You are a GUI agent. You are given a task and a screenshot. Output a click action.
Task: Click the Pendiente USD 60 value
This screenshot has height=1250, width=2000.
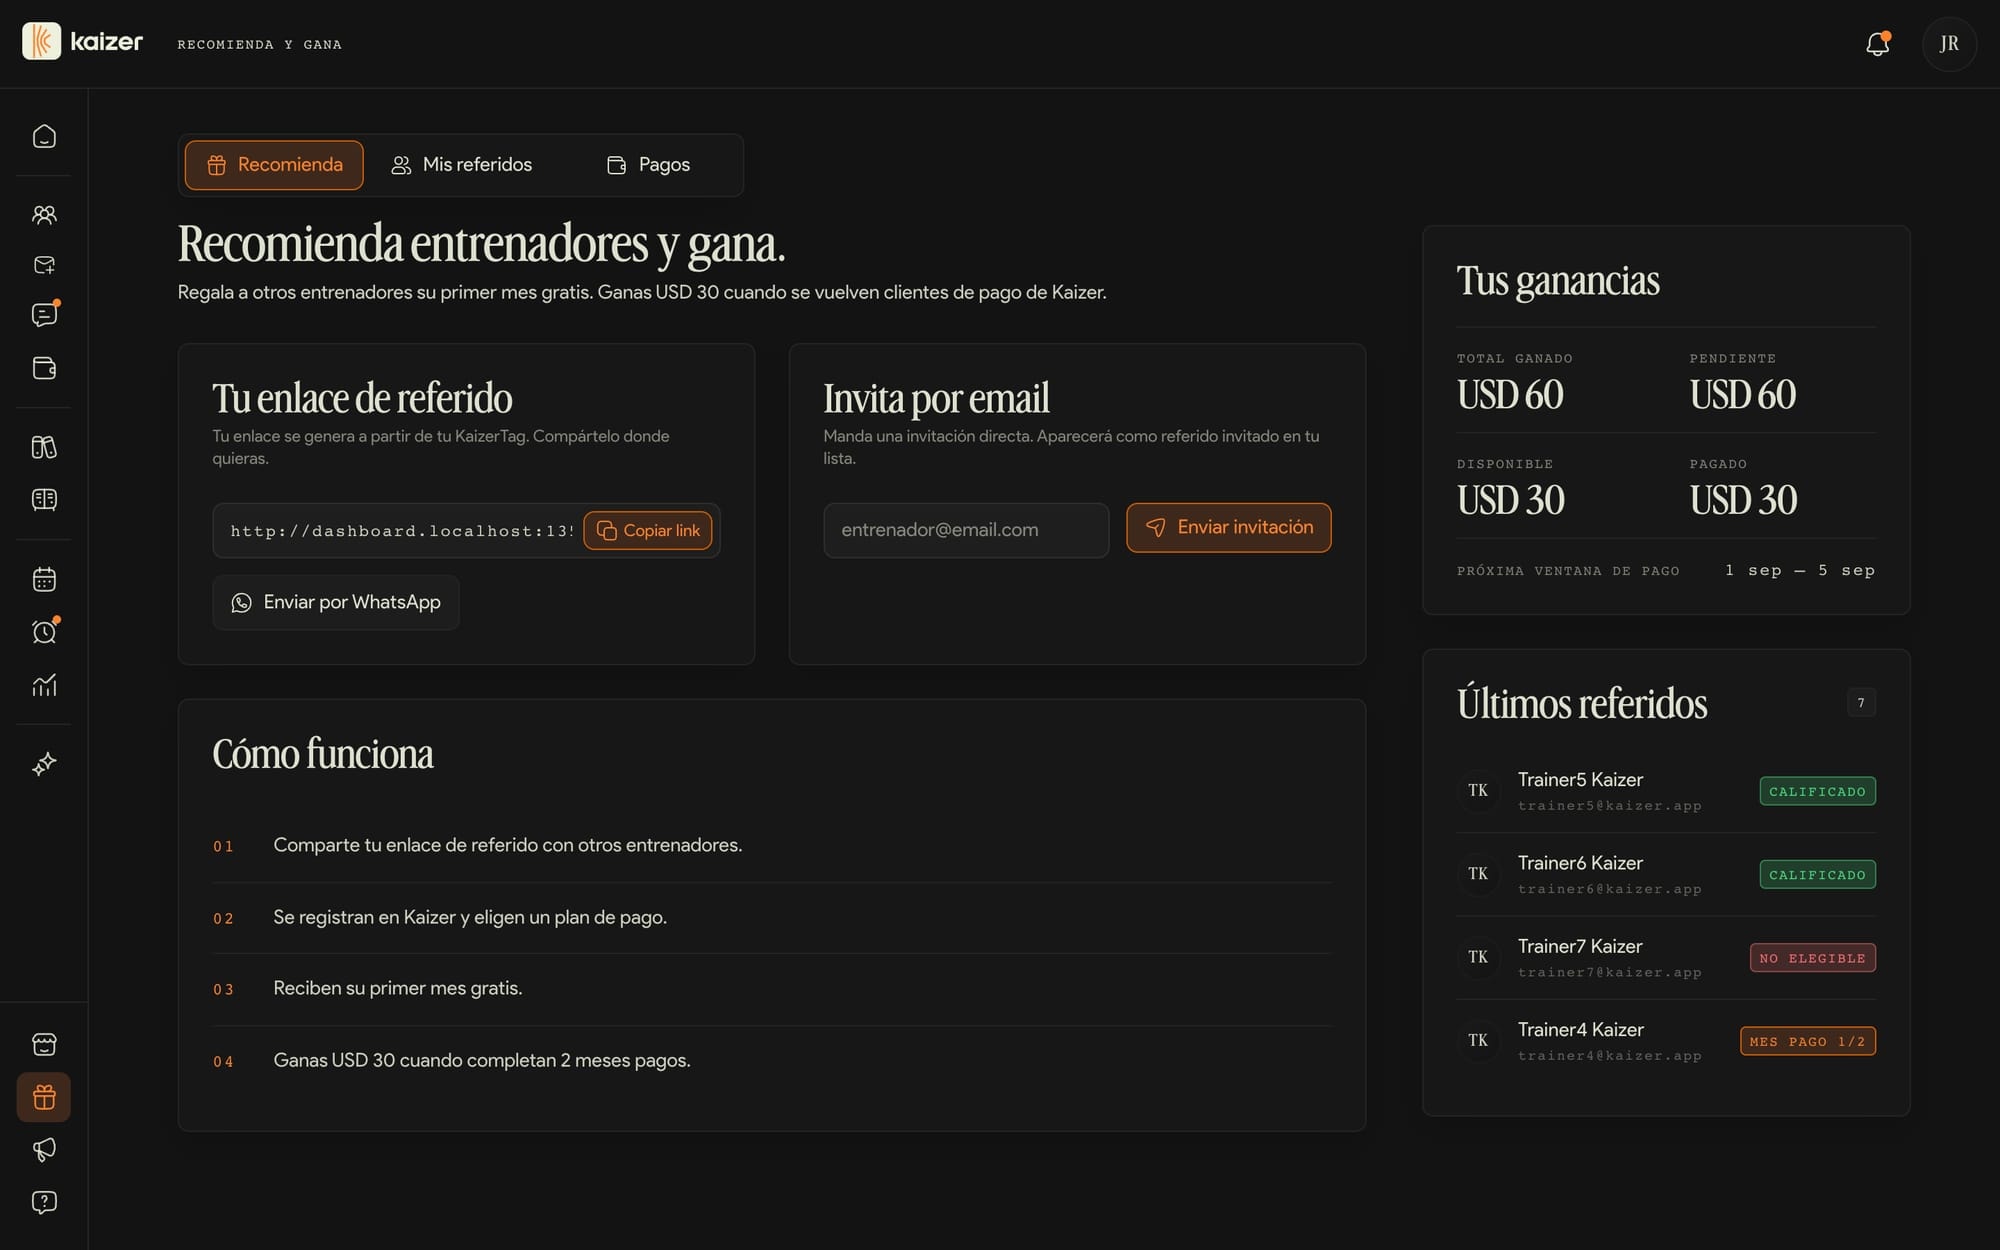pyautogui.click(x=1743, y=395)
